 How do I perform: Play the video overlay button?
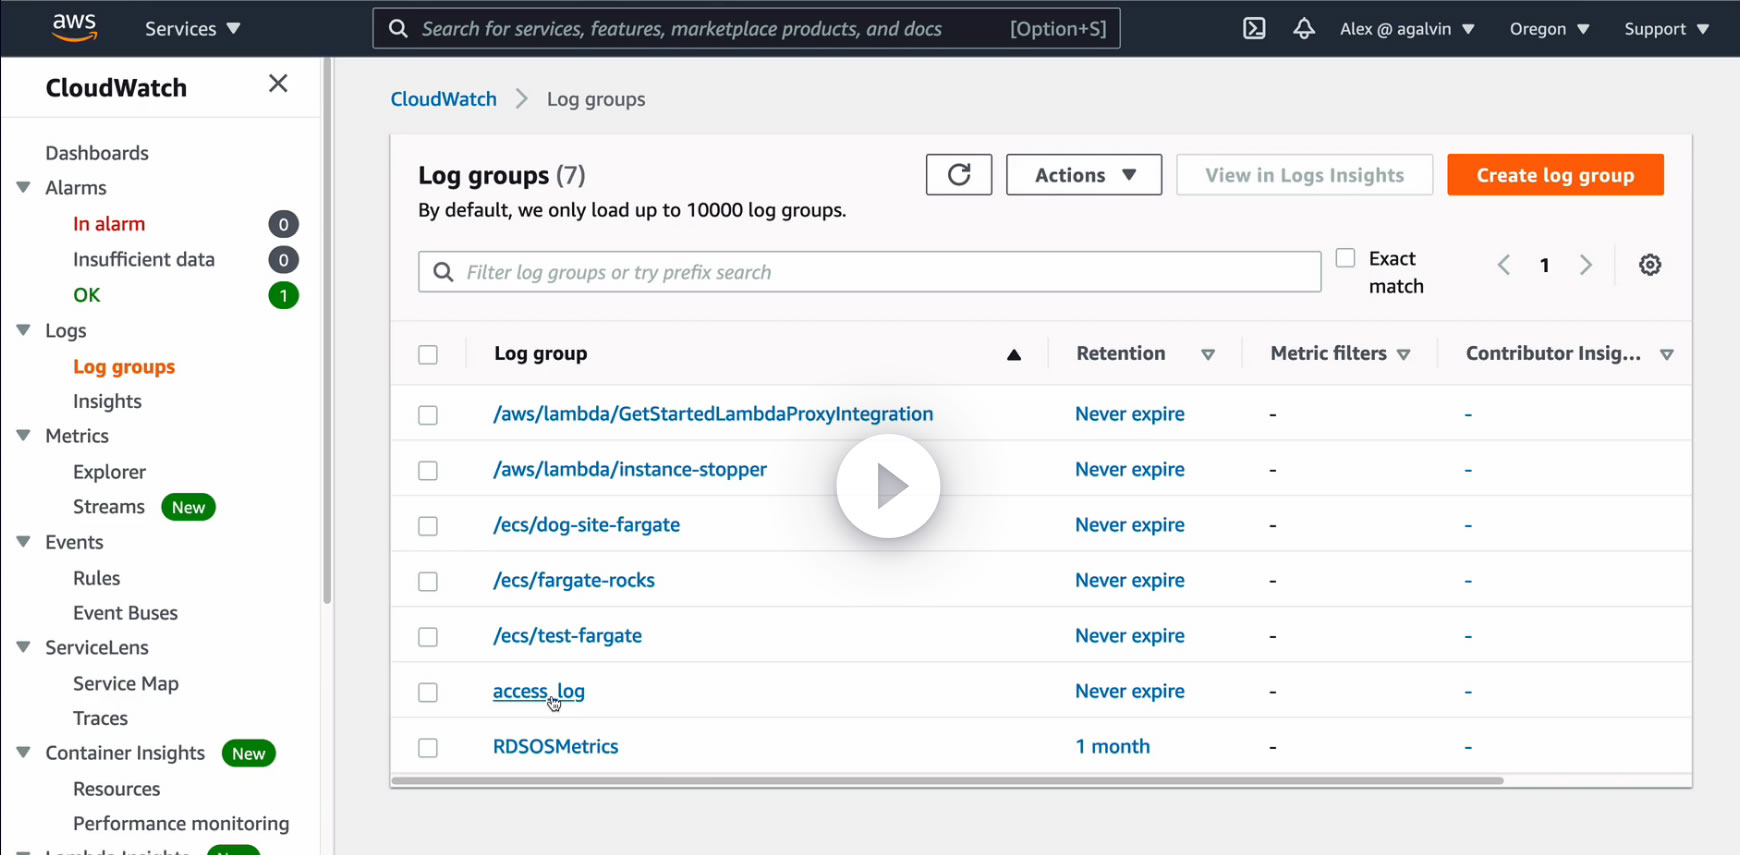tap(888, 486)
